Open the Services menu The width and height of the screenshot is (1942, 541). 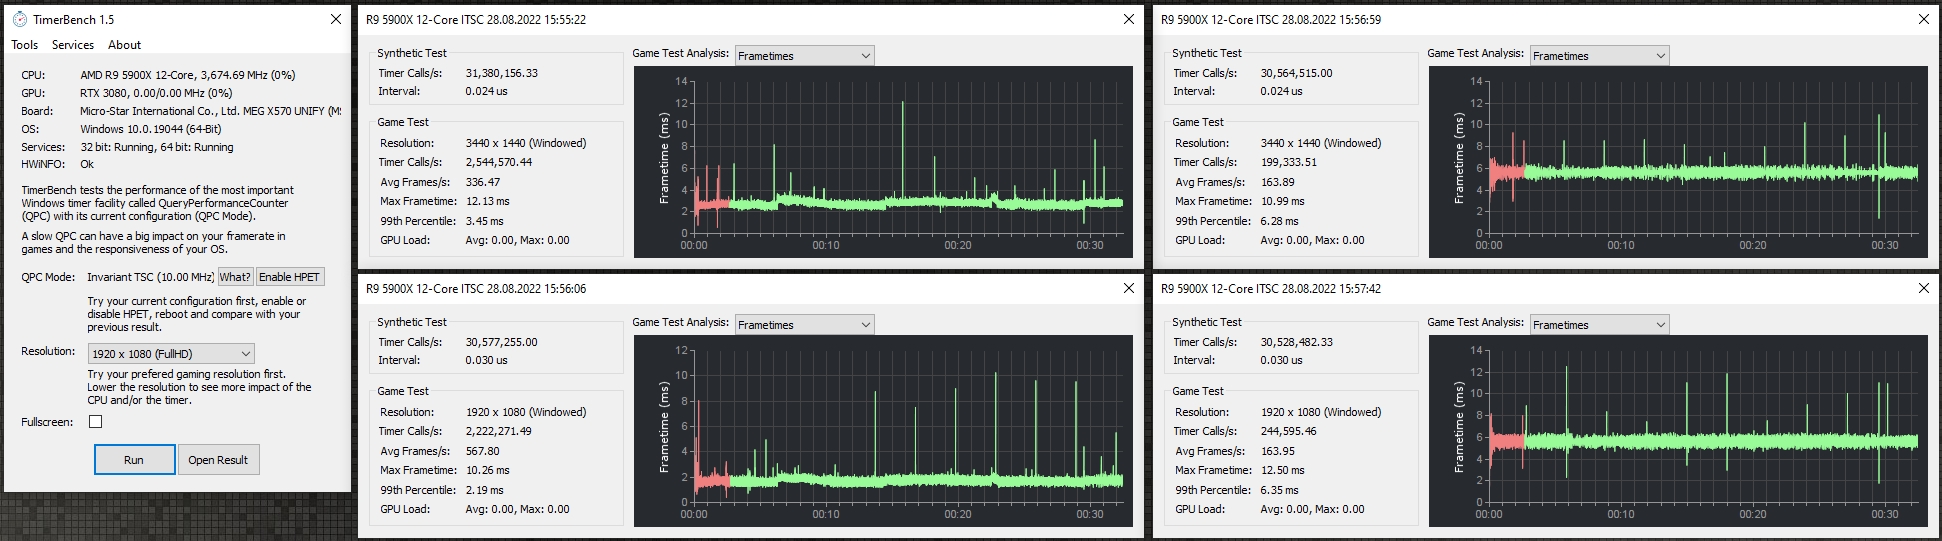tap(73, 45)
